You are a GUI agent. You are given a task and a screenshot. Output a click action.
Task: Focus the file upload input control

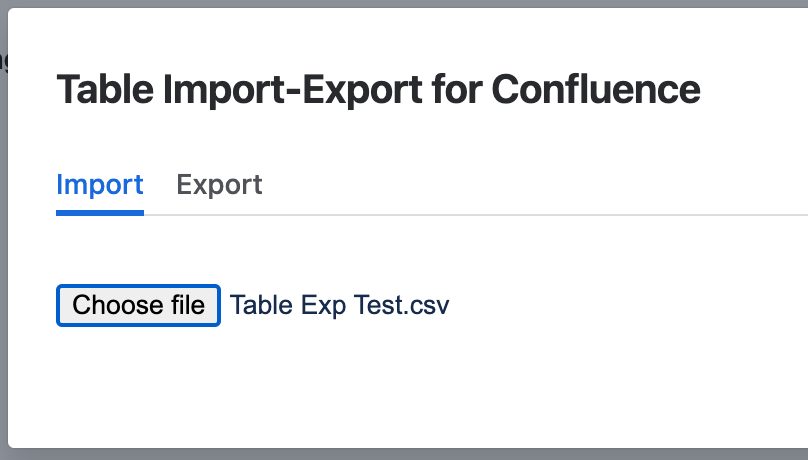[x=138, y=305]
